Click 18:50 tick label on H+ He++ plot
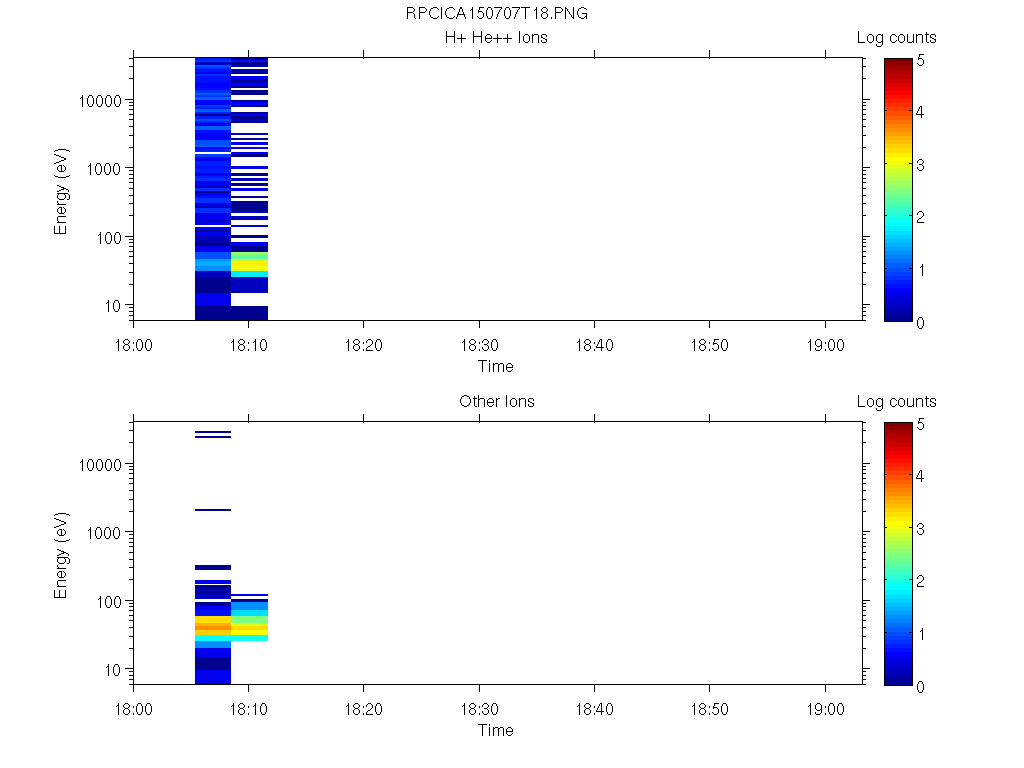Viewport: 1024px width, 768px height. (x=709, y=345)
